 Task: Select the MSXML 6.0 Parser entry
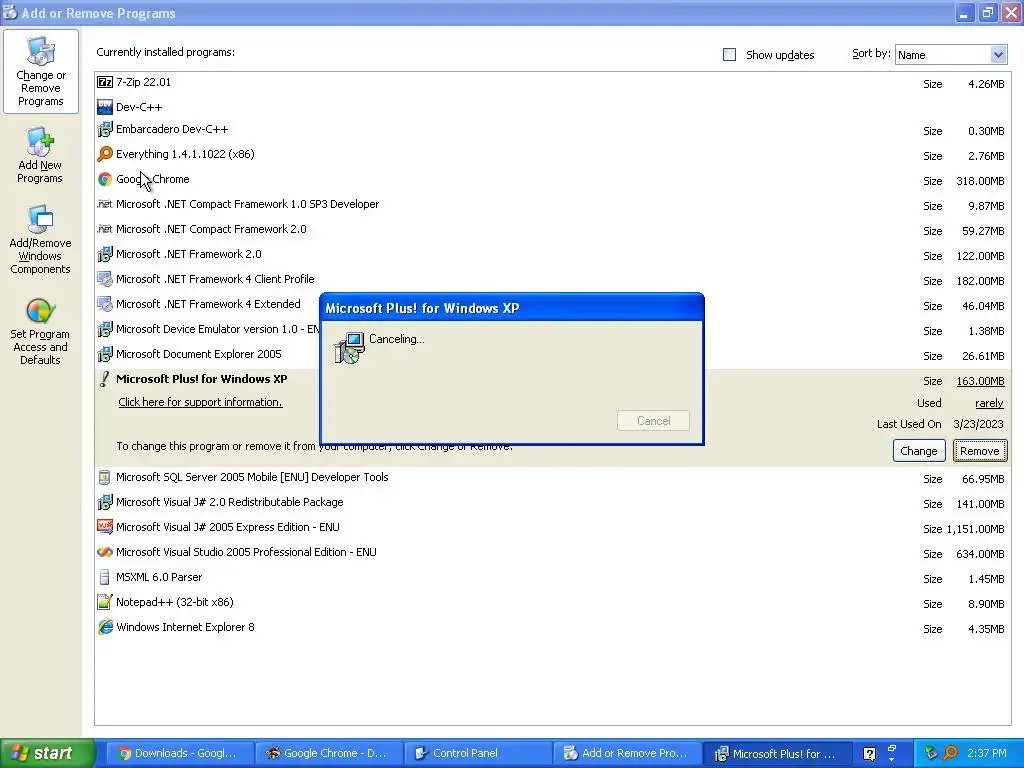click(159, 577)
